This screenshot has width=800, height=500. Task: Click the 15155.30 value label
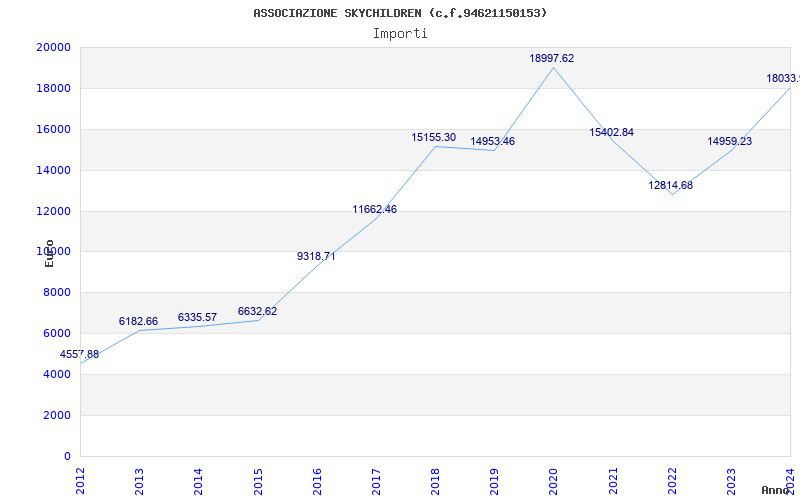pyautogui.click(x=434, y=137)
